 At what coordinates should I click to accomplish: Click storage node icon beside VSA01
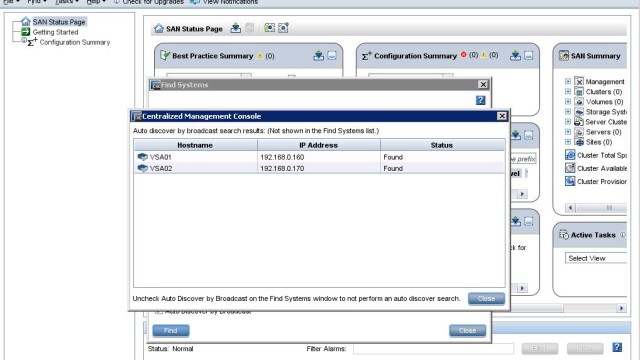coord(142,156)
